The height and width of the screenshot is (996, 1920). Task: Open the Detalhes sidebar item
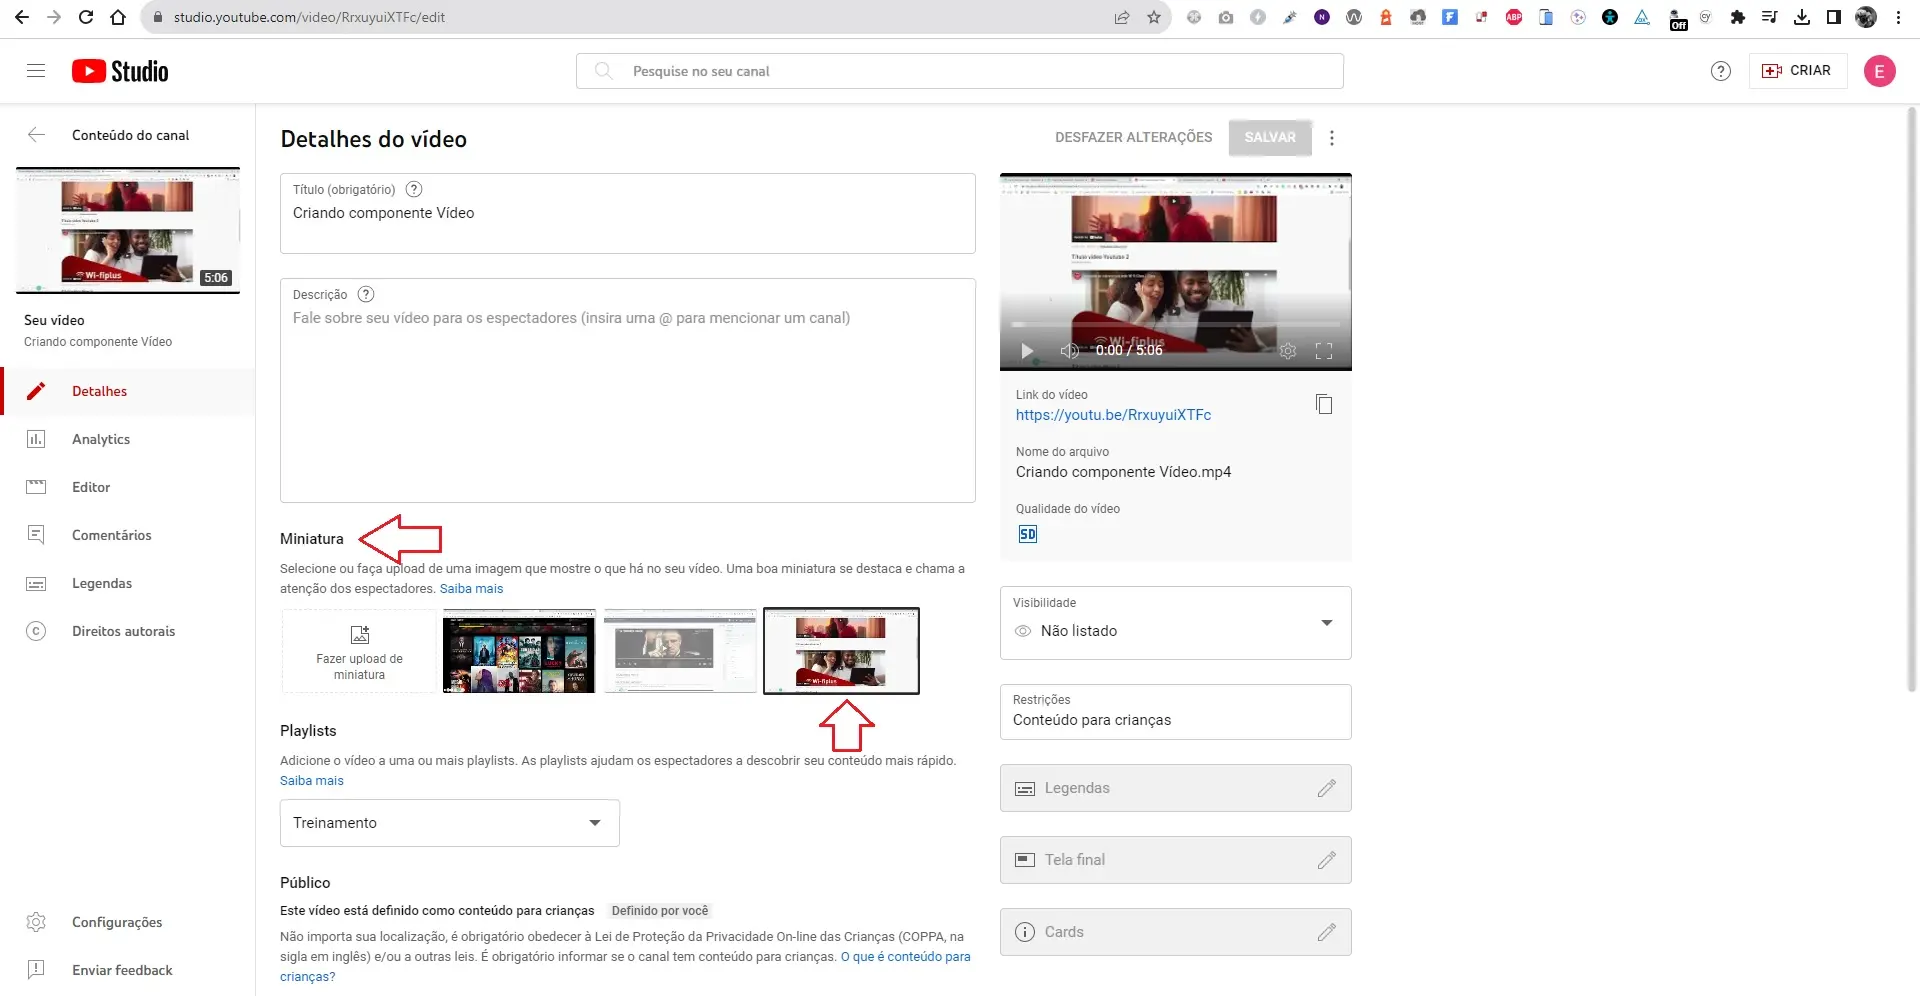128,391
